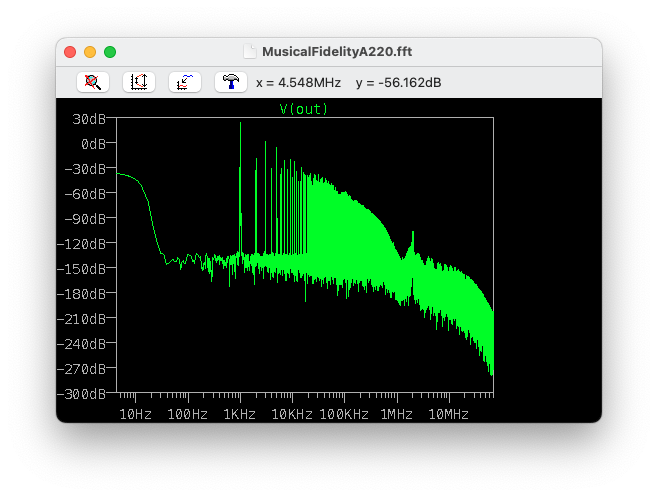Open the hammer control panel icon
Screen dimensions: 658x497
(231, 82)
